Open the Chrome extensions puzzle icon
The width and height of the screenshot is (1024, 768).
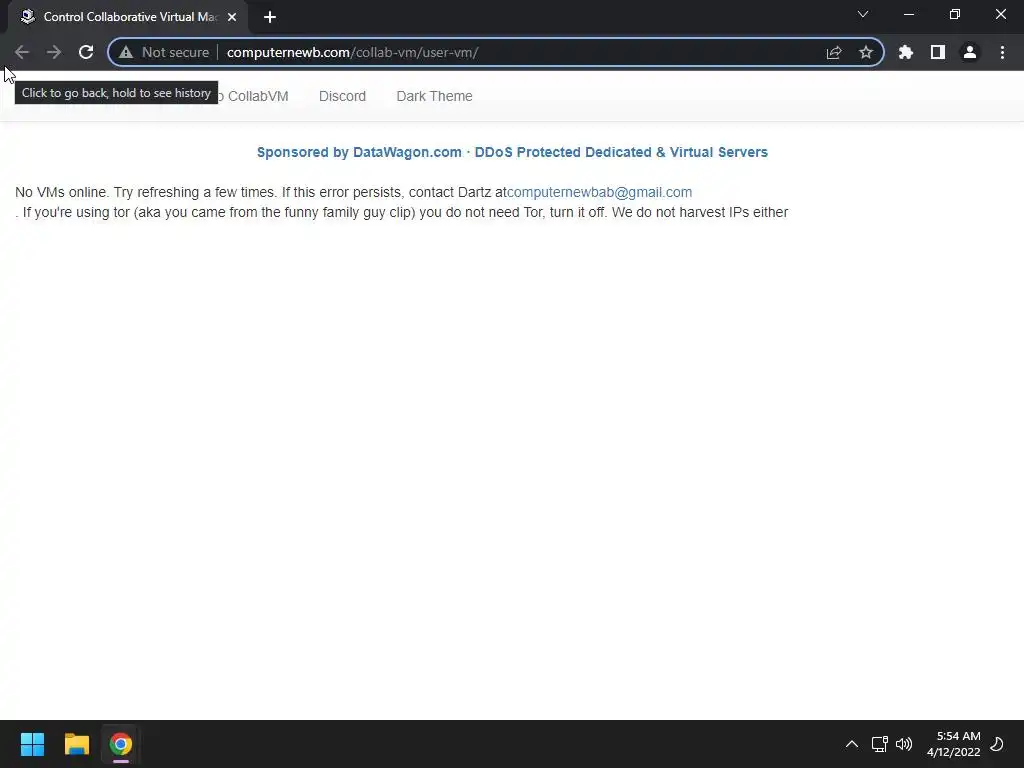click(x=906, y=52)
